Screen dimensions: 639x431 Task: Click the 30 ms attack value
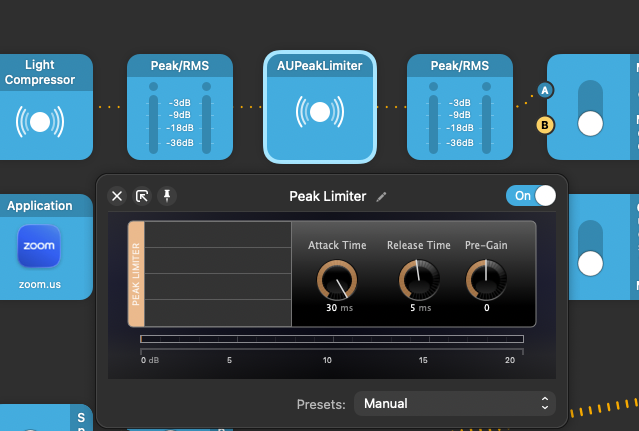click(x=339, y=308)
